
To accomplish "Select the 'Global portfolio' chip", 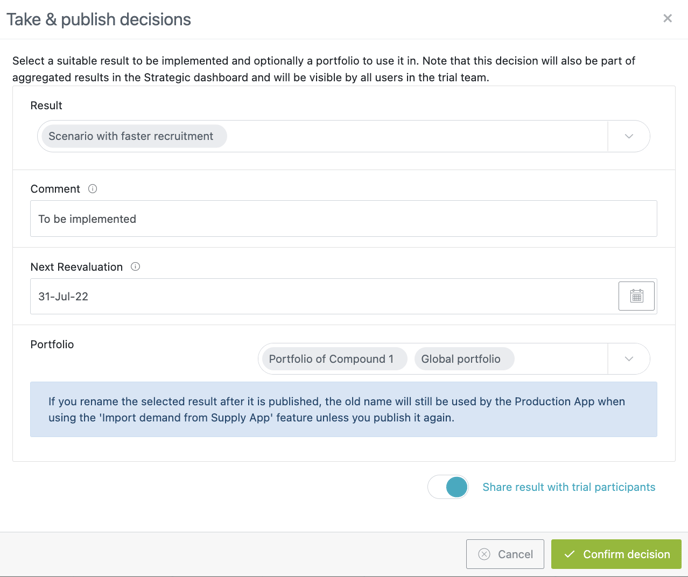I will click(x=461, y=359).
